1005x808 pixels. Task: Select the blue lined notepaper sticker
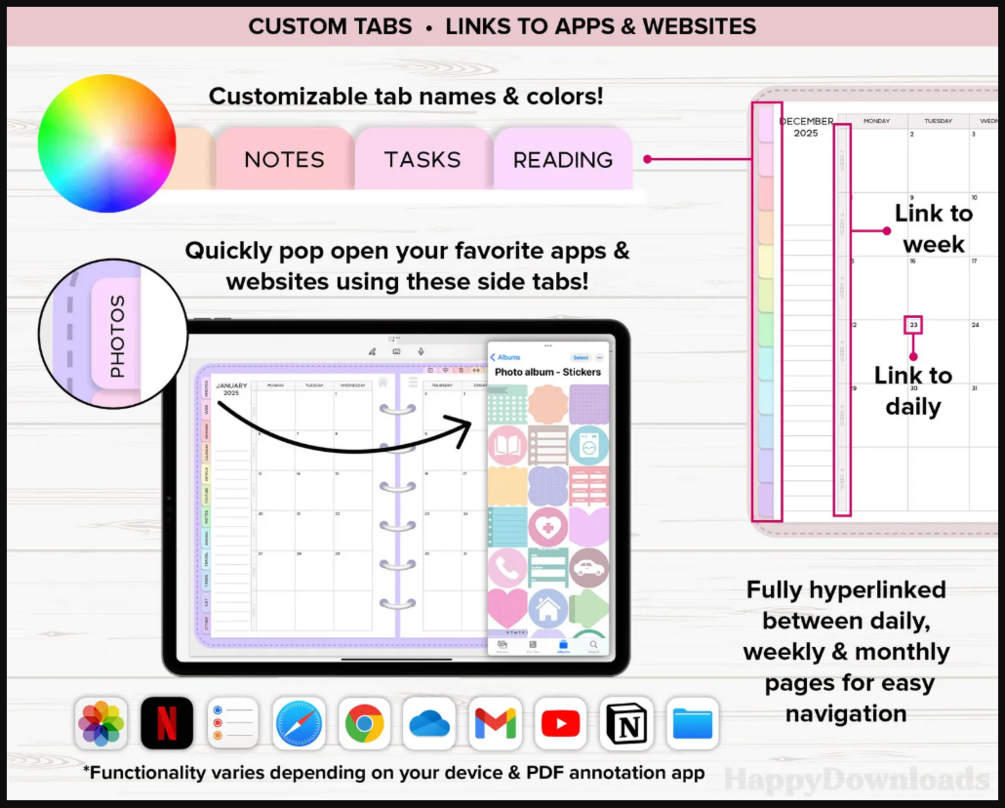pyautogui.click(x=507, y=527)
